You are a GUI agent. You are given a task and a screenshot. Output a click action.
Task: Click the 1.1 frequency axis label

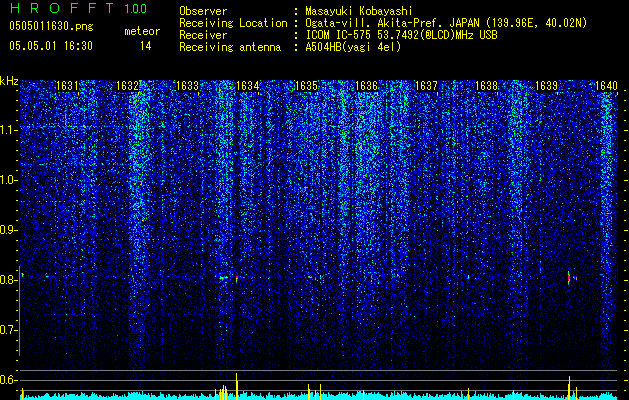8,130
